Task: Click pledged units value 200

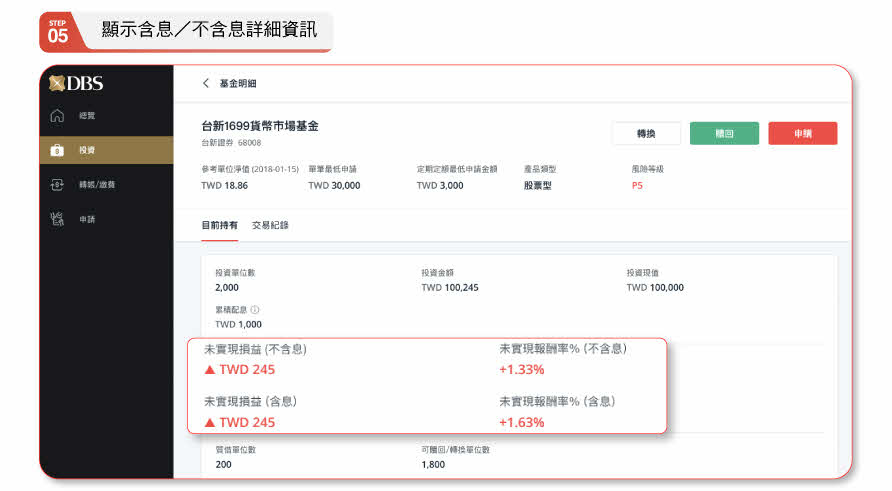Action: 224,464
